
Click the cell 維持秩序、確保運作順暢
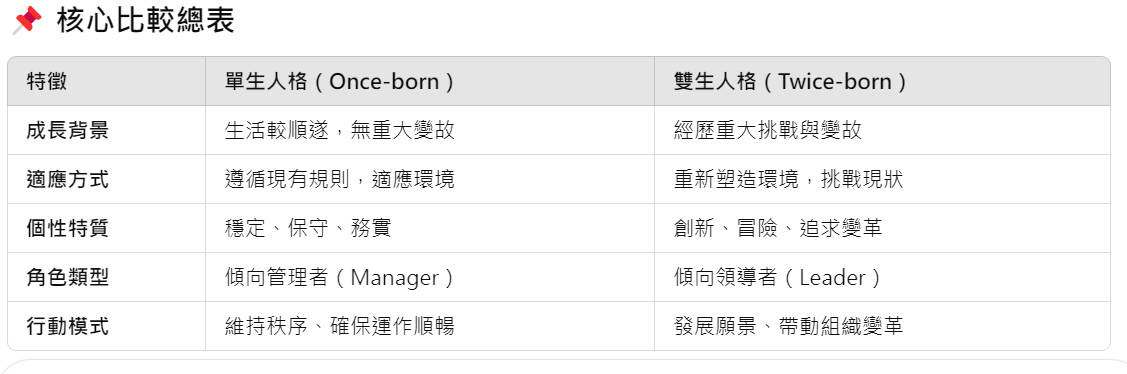[x=339, y=326]
